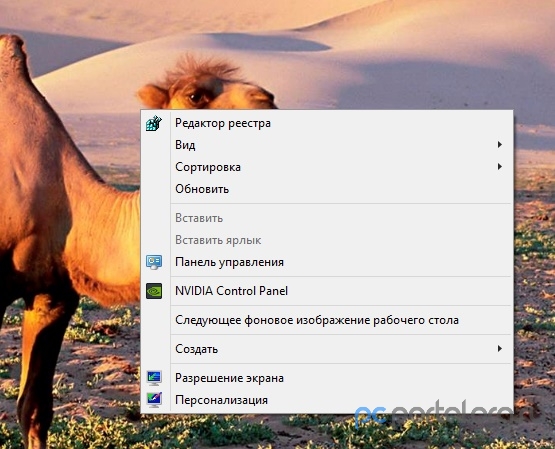Open Панель управления menu entry
Screen dimensions: 555x449
click(x=327, y=262)
